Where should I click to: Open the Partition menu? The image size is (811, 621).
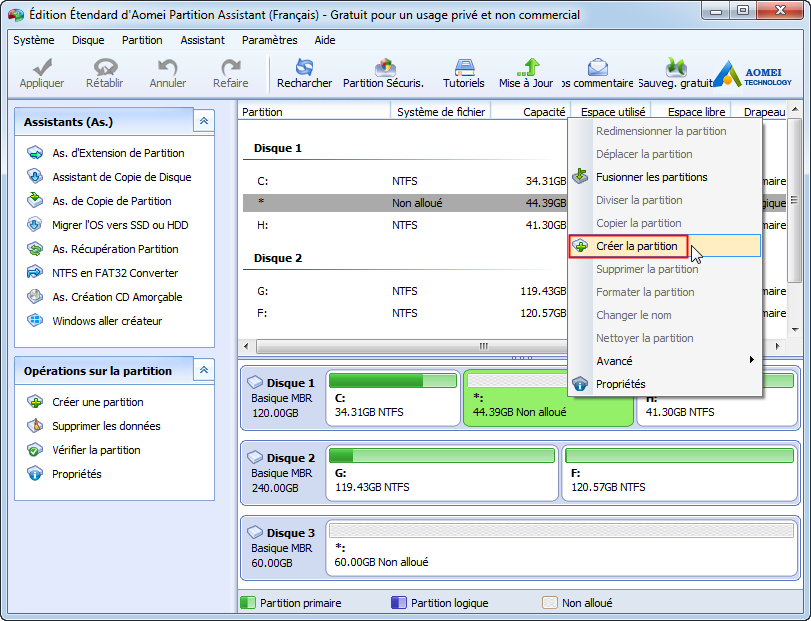142,40
